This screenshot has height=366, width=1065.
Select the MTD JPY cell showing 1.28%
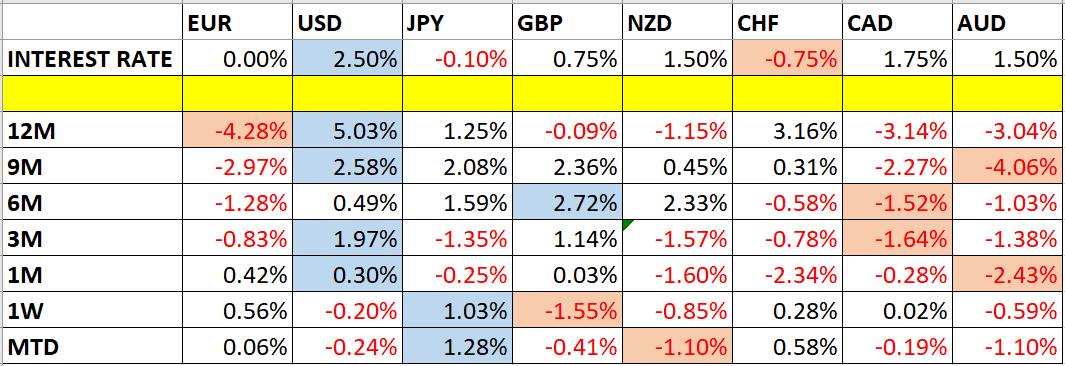458,346
